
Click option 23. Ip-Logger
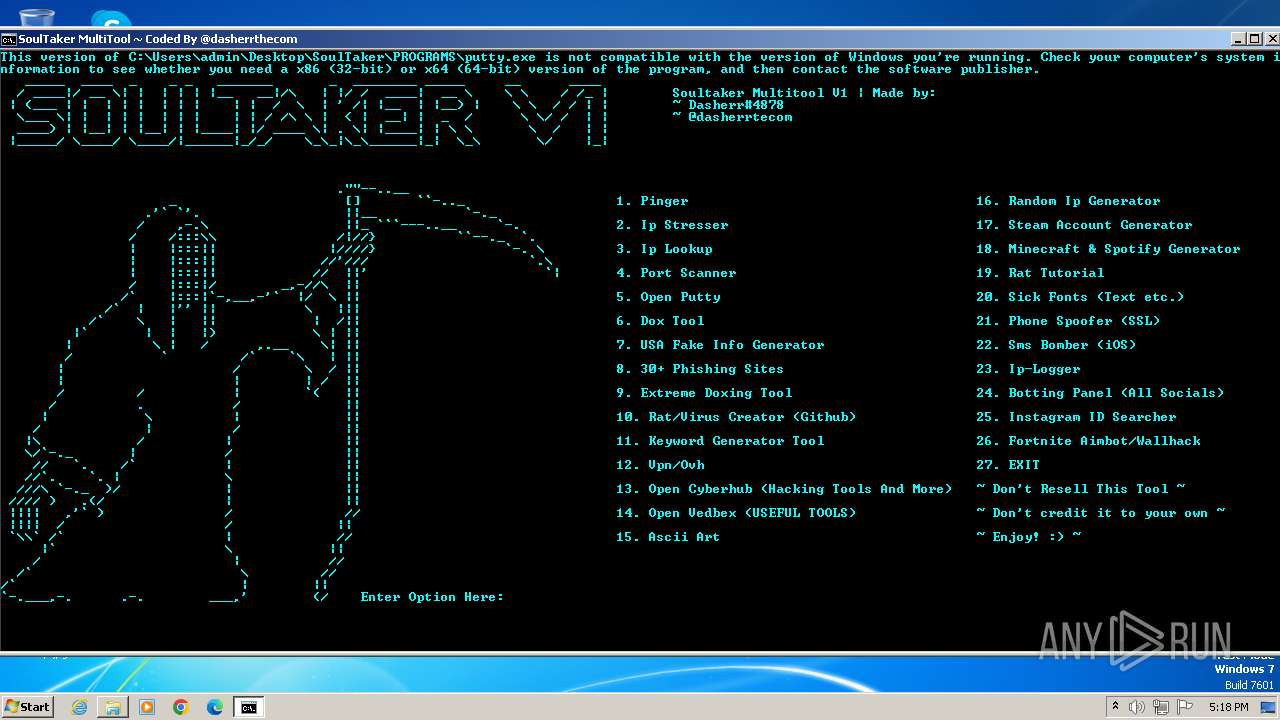pos(1028,369)
